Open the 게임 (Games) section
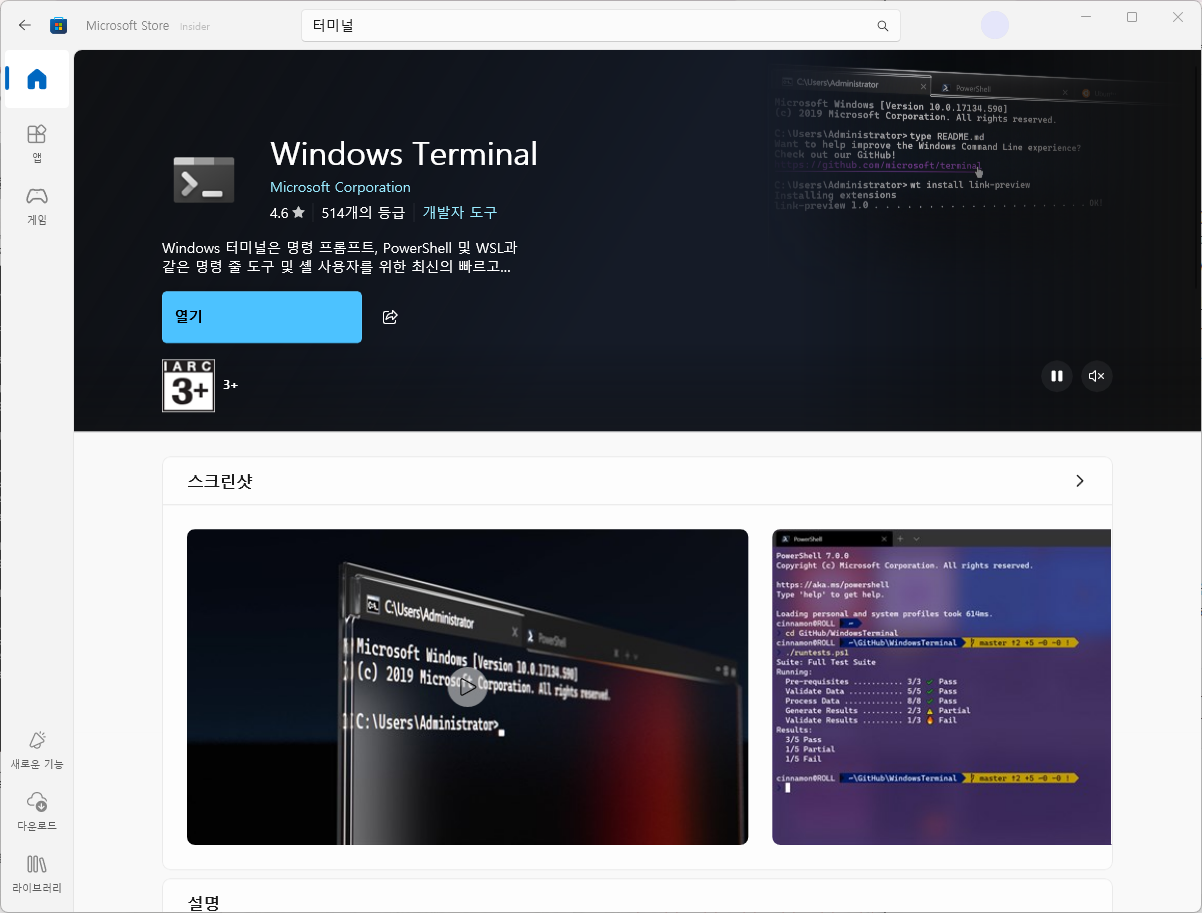This screenshot has height=913, width=1202. 37,205
